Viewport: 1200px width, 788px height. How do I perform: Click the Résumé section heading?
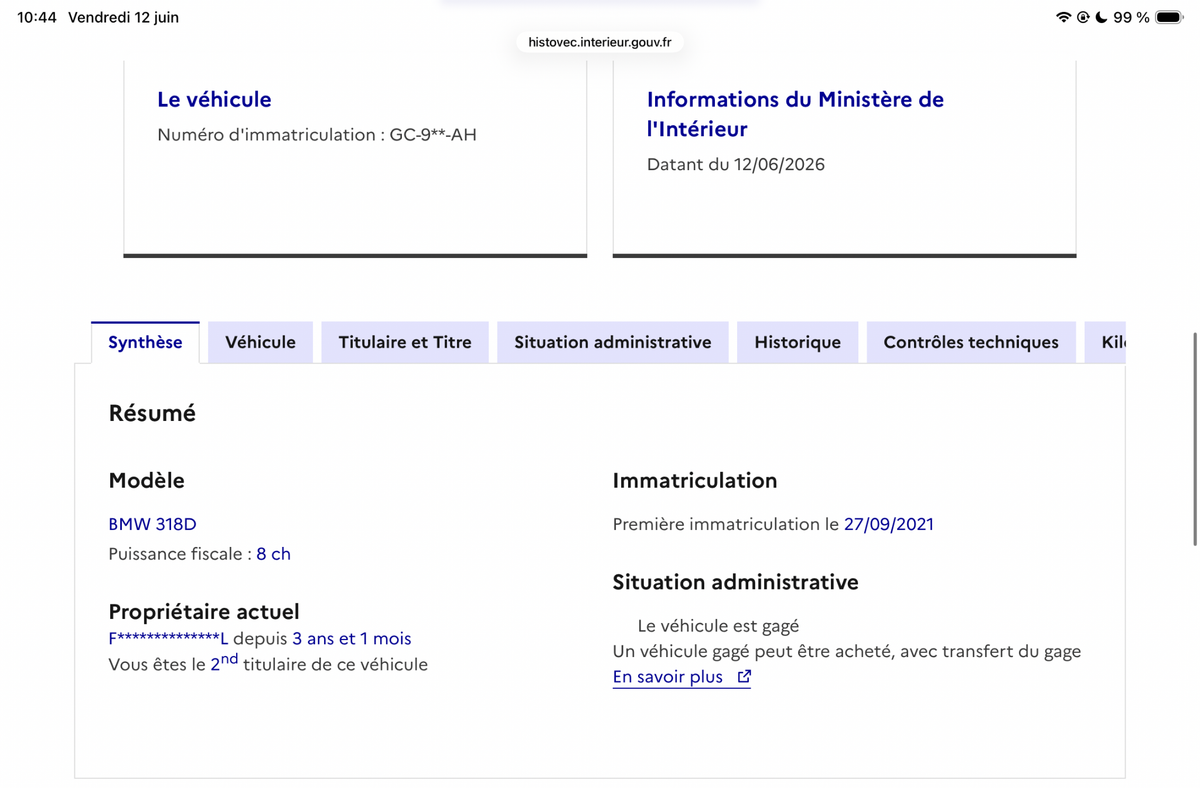pos(152,413)
